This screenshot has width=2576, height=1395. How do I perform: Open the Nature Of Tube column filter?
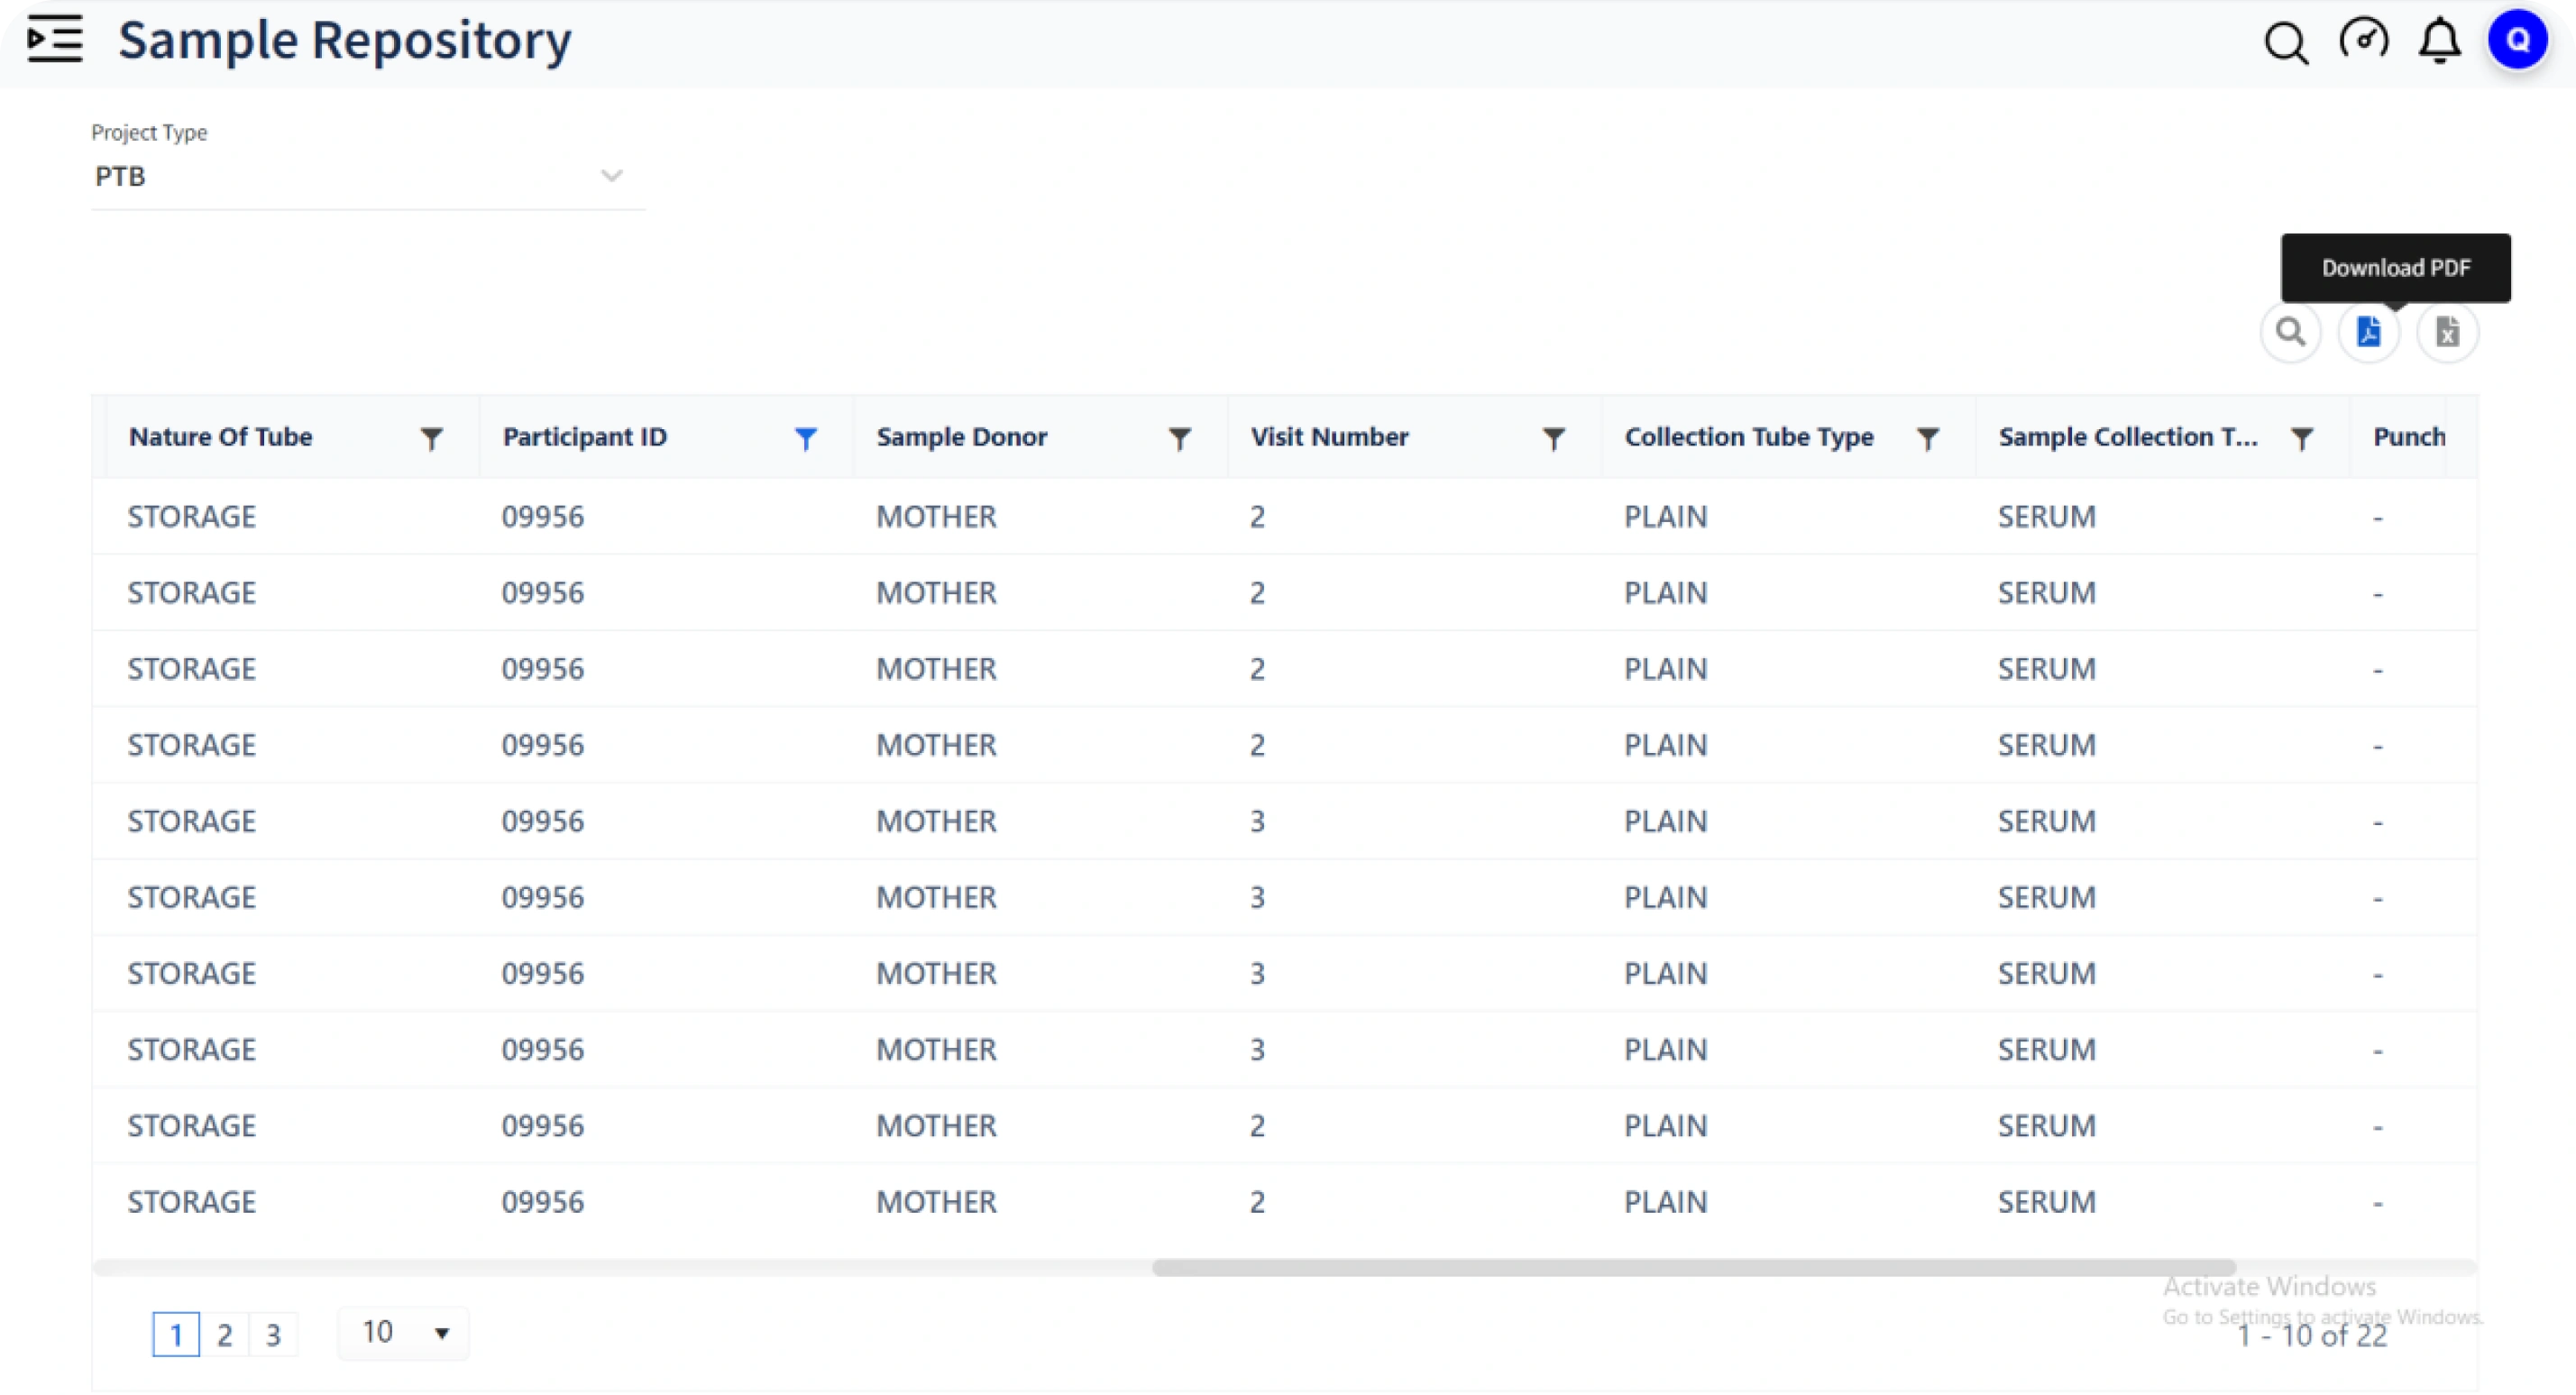(431, 438)
